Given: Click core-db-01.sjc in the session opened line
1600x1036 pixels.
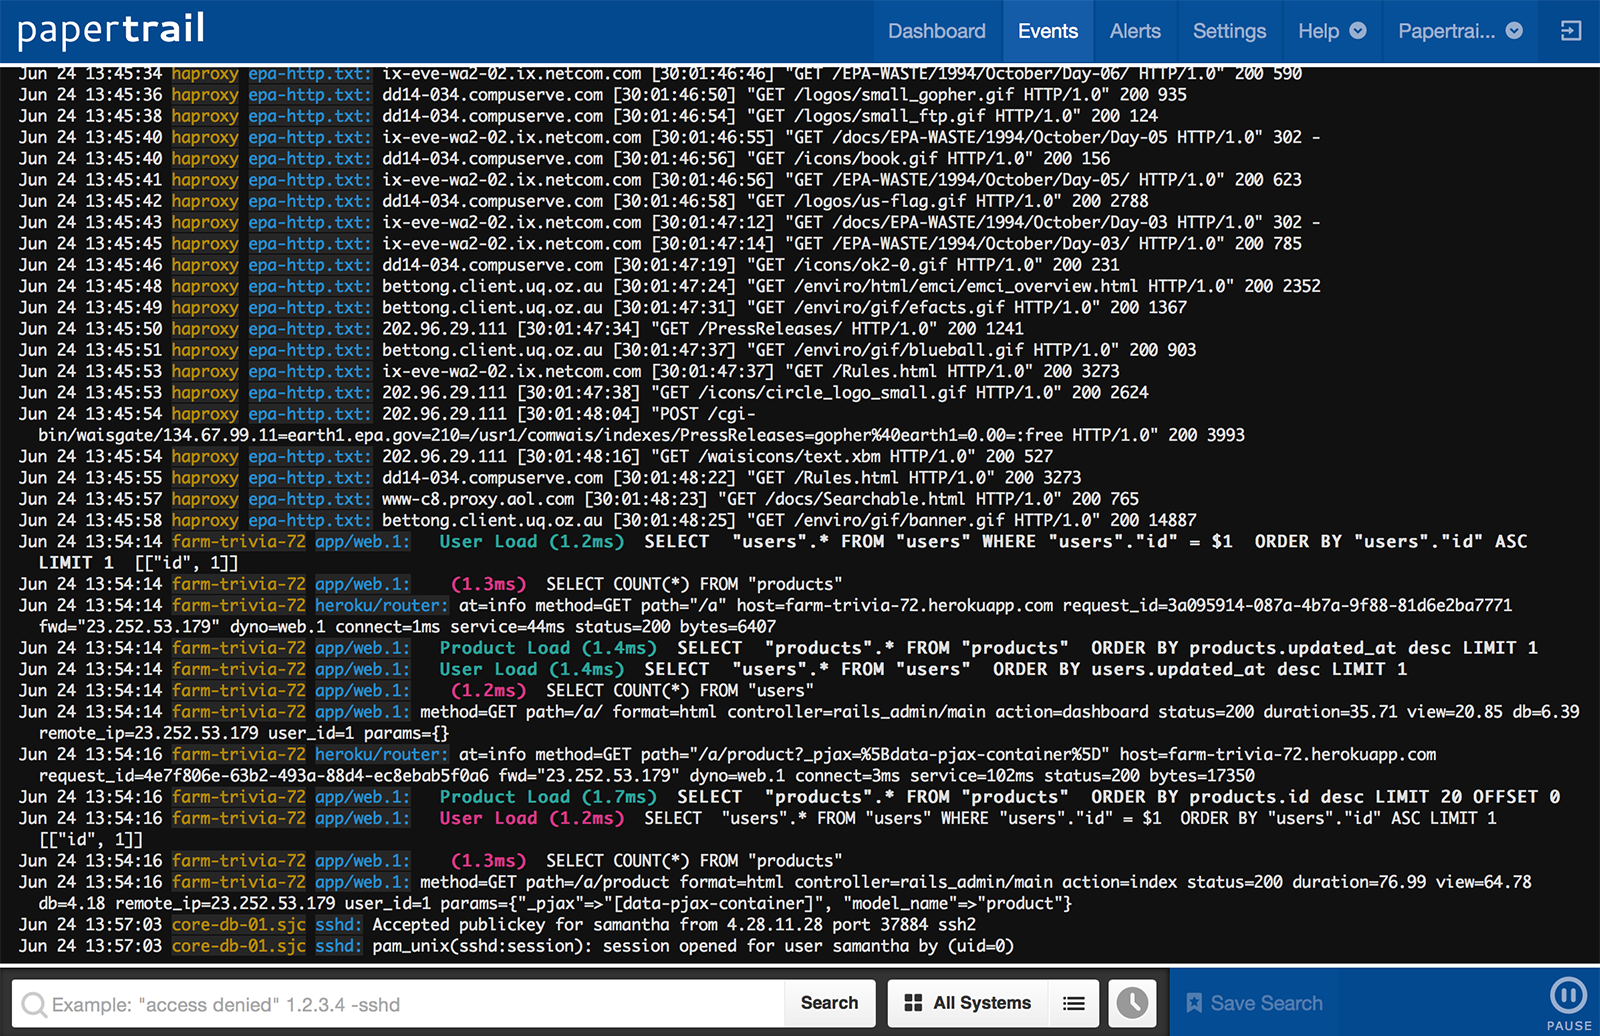Looking at the screenshot, I should pos(238,946).
